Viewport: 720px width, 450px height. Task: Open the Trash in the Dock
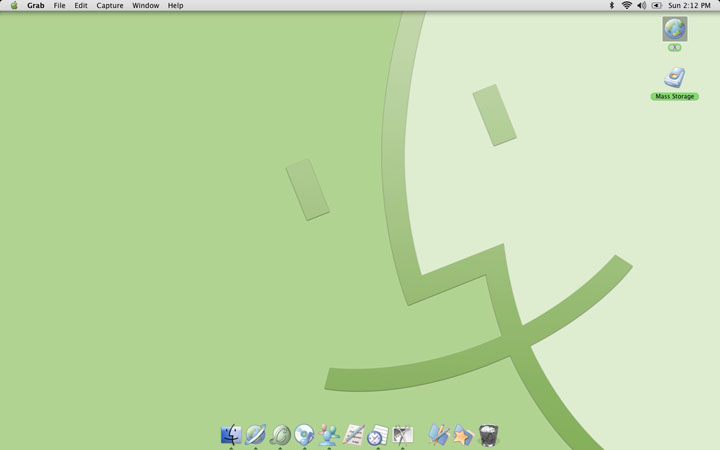pyautogui.click(x=488, y=434)
